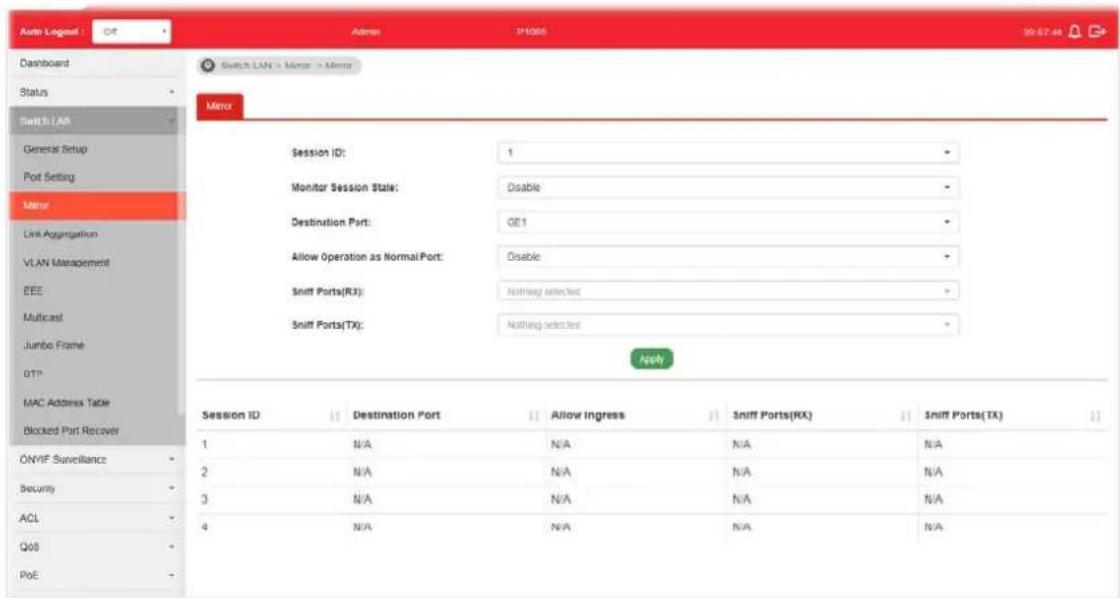Open Allow Operation as Normal Port dropdown
This screenshot has width=1120, height=598.
click(x=728, y=256)
